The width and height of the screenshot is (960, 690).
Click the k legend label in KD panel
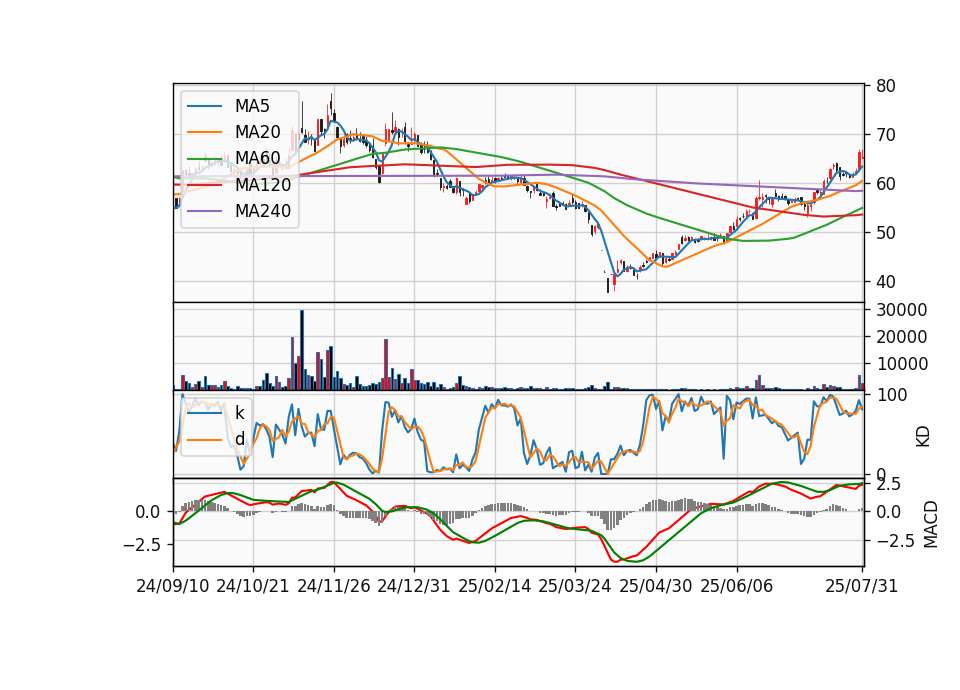[x=239, y=413]
